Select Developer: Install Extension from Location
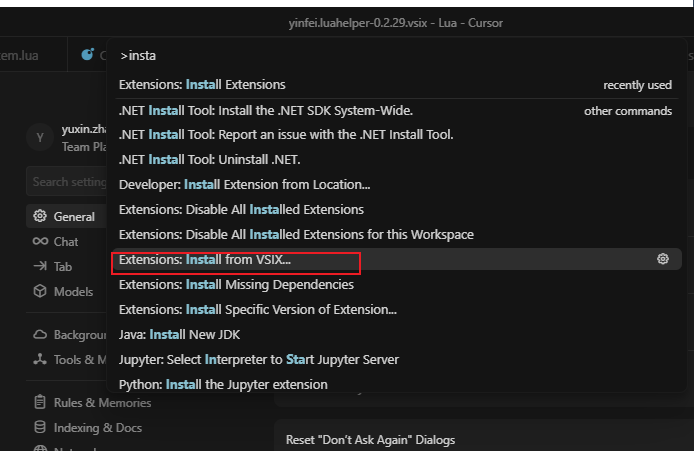The image size is (694, 451). [x=244, y=185]
